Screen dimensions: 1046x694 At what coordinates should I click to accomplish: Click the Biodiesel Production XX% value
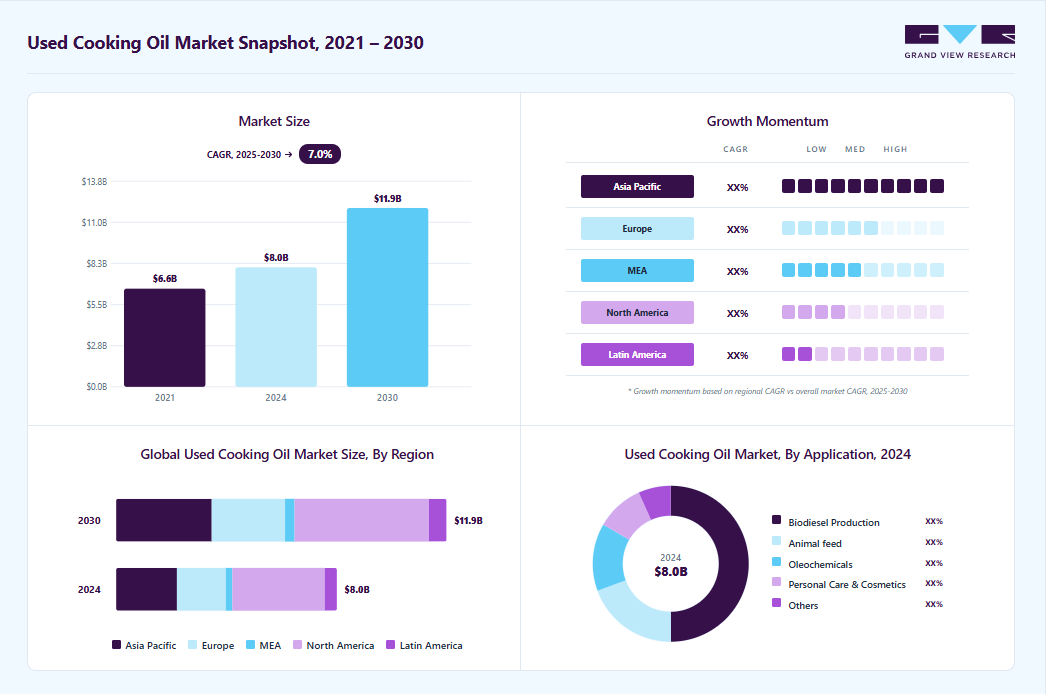click(934, 521)
